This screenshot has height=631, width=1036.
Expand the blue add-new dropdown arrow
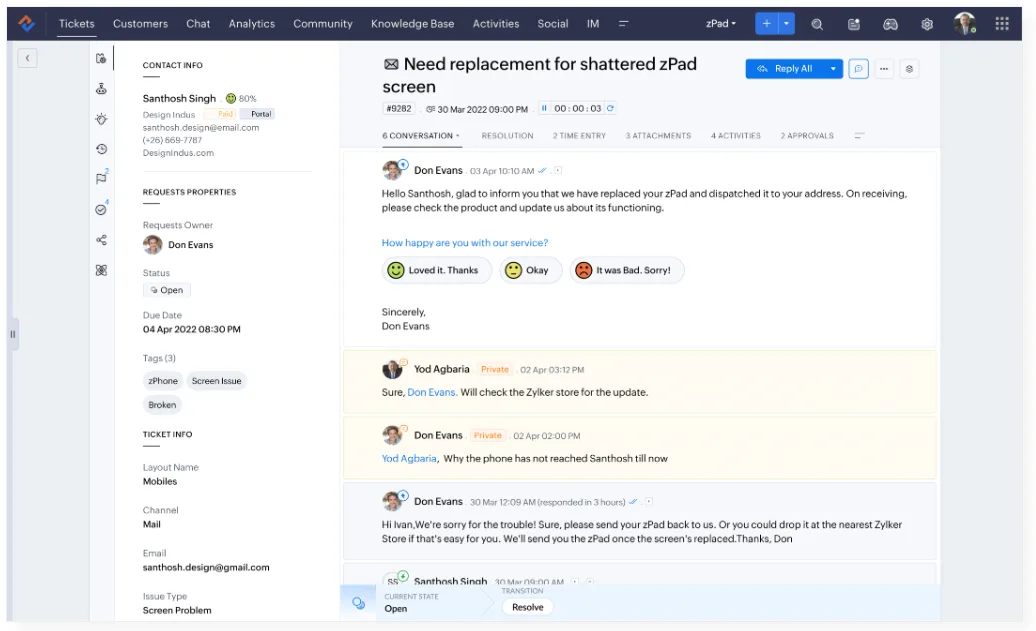(787, 24)
